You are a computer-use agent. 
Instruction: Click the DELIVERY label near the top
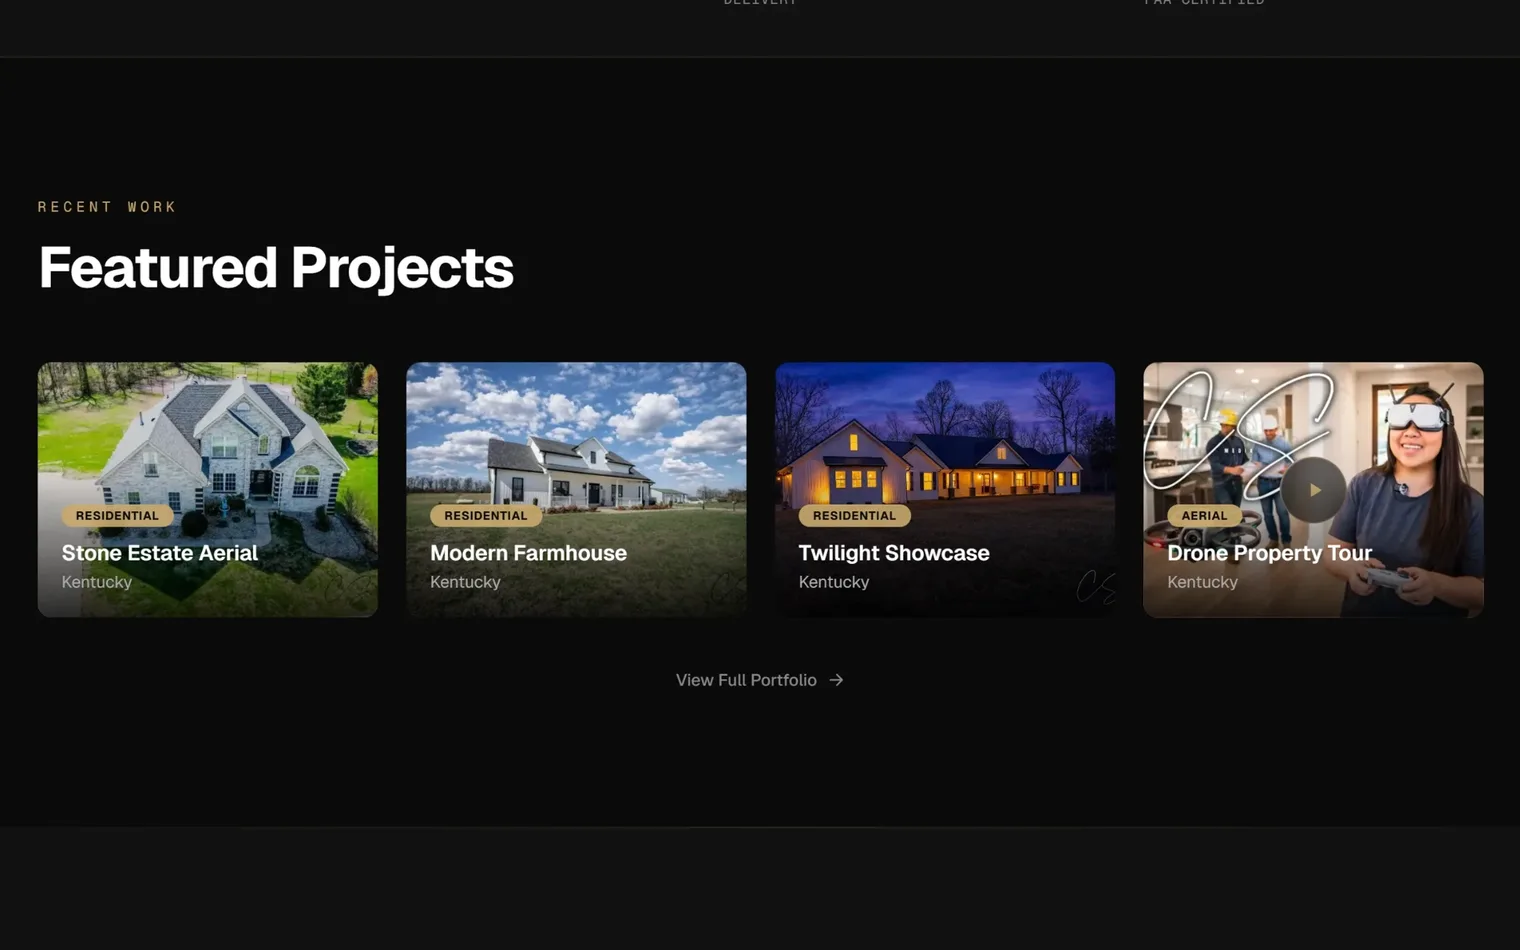coord(760,4)
